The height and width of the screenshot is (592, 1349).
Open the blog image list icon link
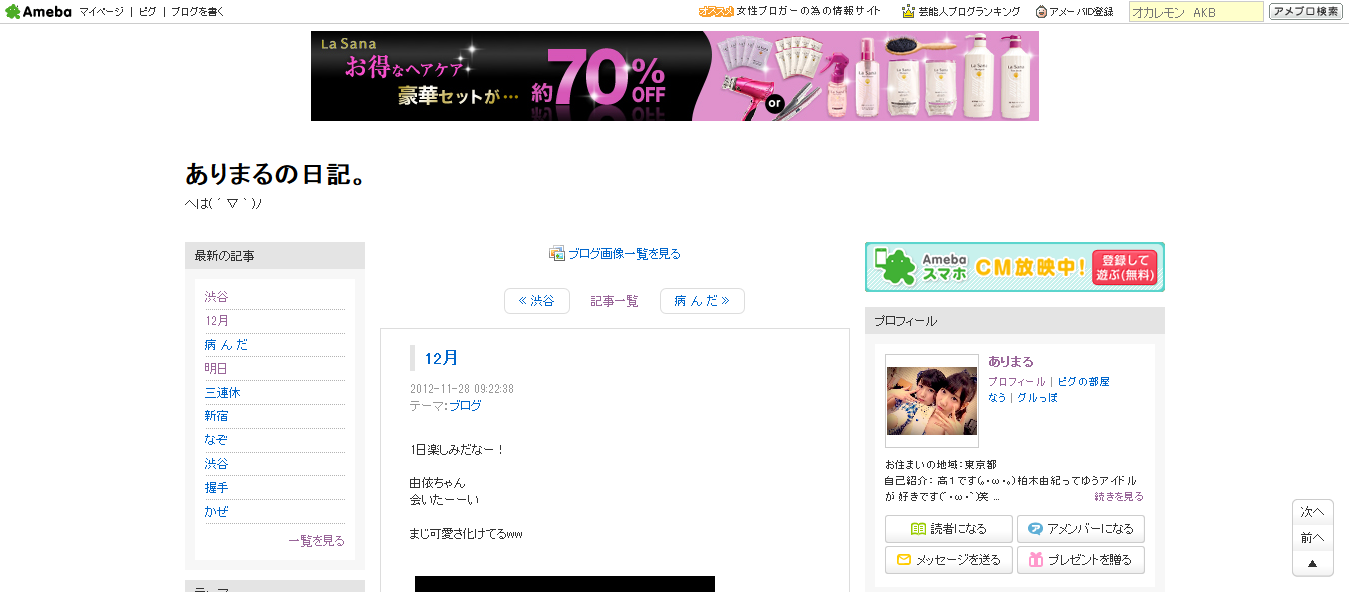pos(557,253)
